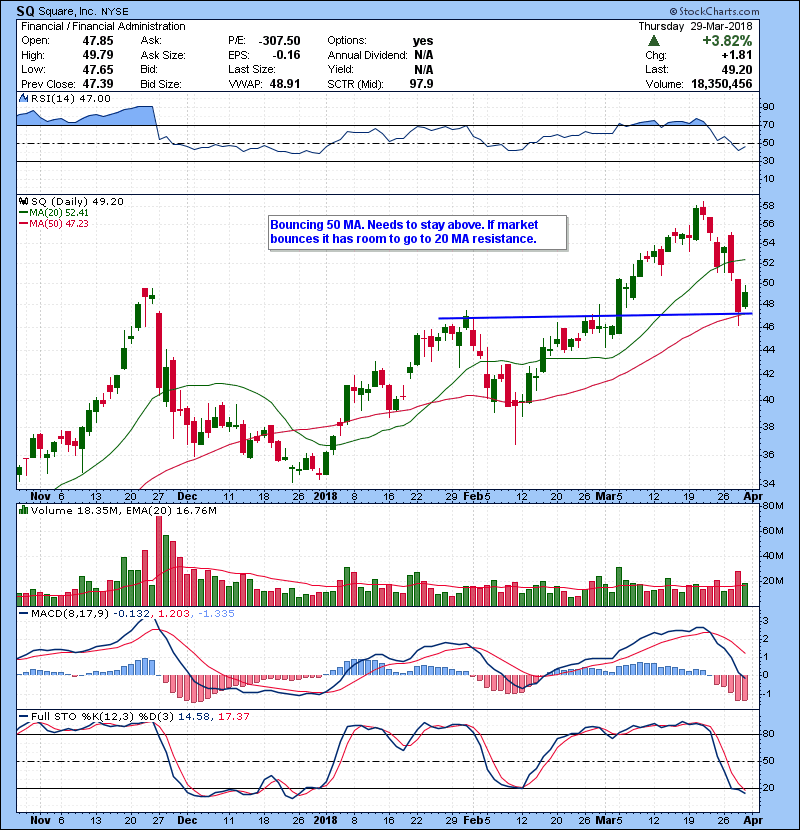Click the SQ (Daily) price legend icon
The image size is (800, 830).
21,201
